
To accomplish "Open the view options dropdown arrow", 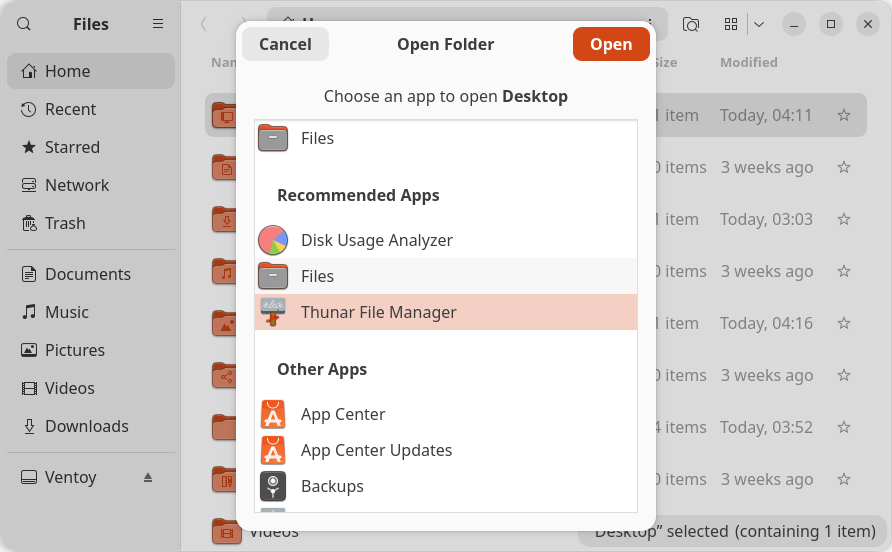I will 758,24.
